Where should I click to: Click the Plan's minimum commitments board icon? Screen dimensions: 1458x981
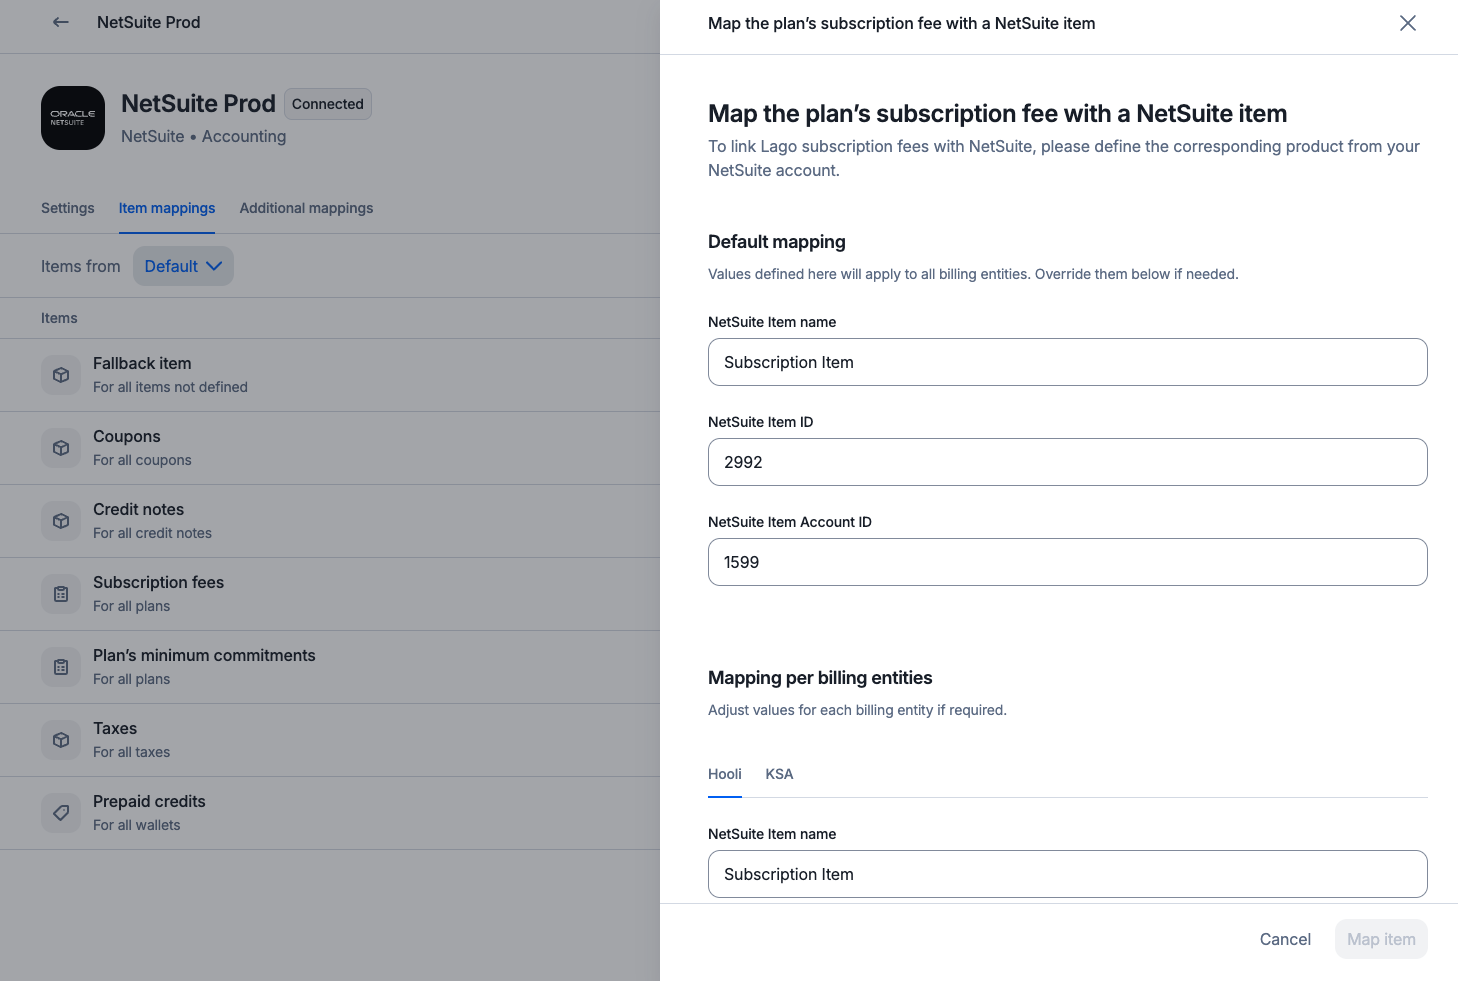(x=61, y=667)
